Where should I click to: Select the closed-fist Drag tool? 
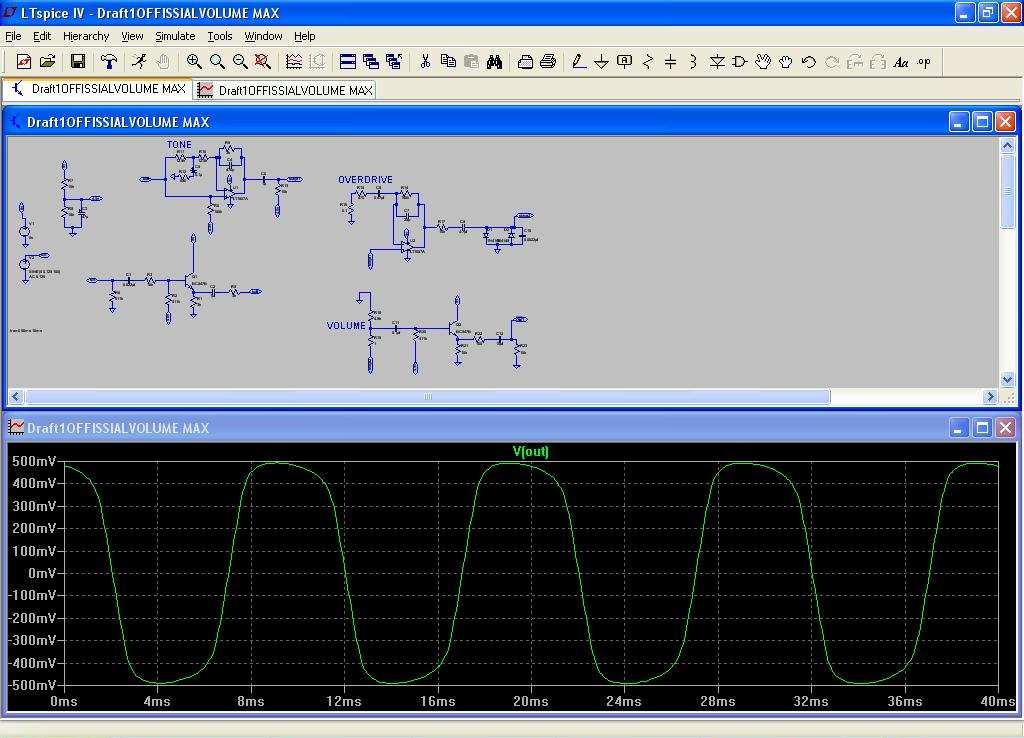click(x=786, y=62)
